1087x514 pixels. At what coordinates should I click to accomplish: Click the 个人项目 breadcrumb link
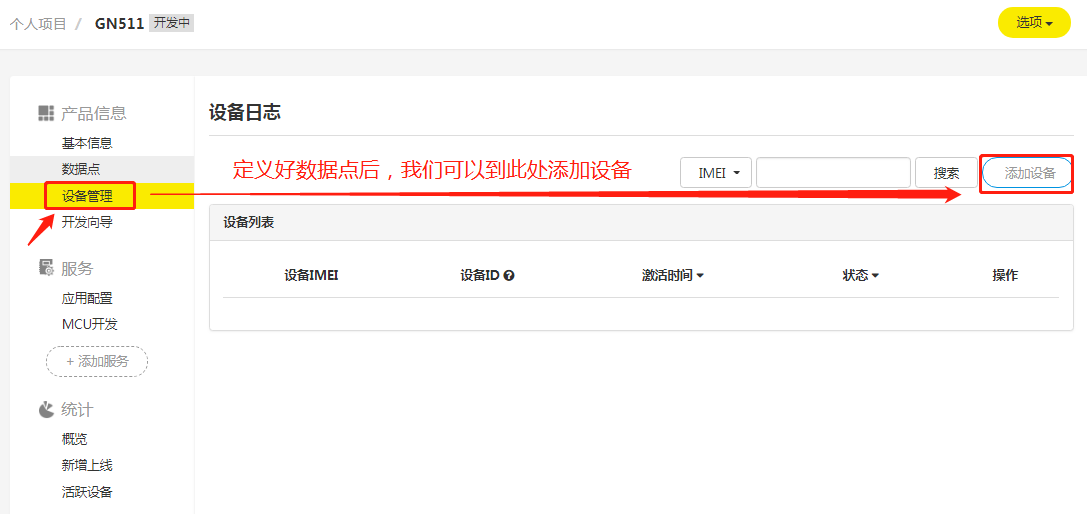pyautogui.click(x=38, y=23)
